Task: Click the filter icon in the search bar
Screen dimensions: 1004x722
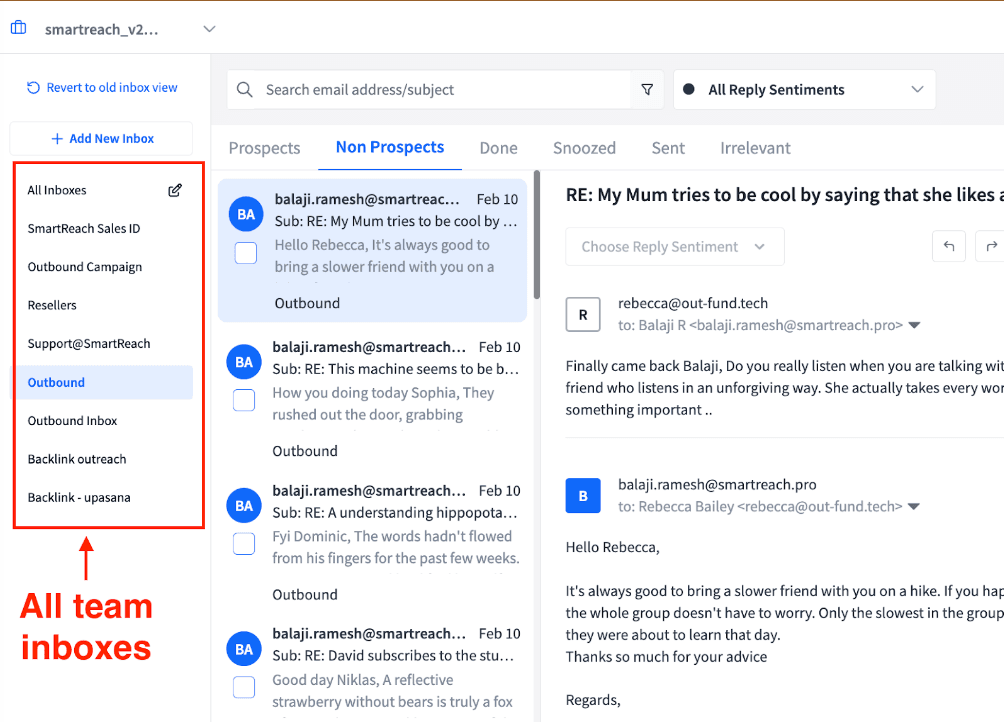Action: [648, 89]
